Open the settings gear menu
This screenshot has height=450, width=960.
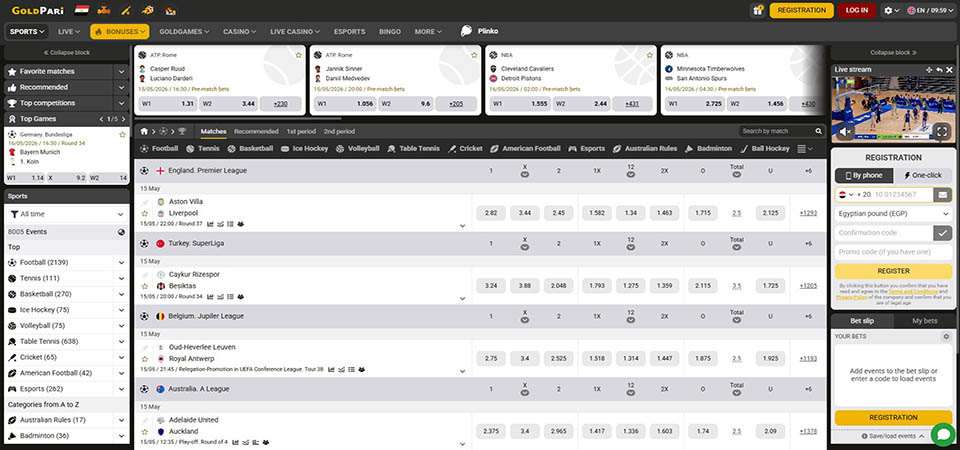pos(891,10)
